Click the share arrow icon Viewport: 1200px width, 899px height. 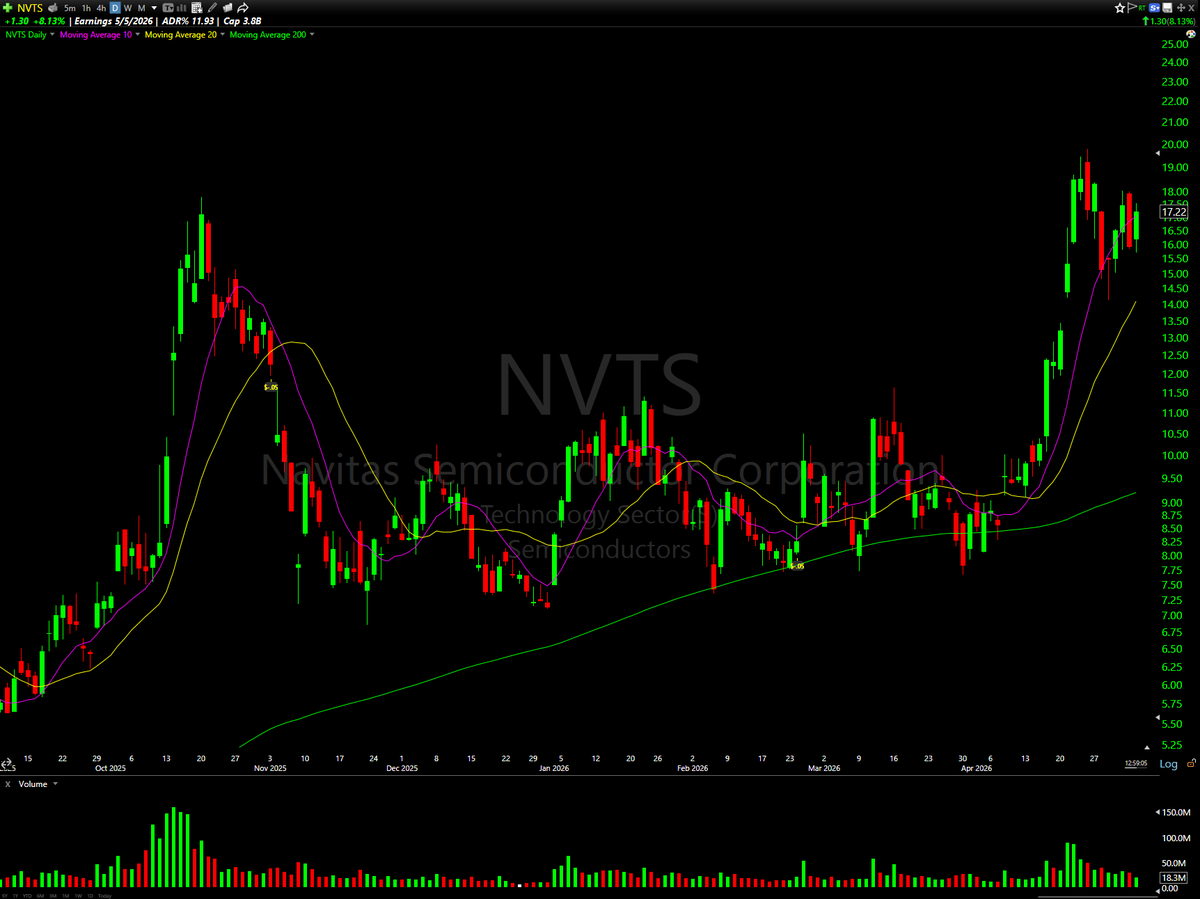point(243,8)
